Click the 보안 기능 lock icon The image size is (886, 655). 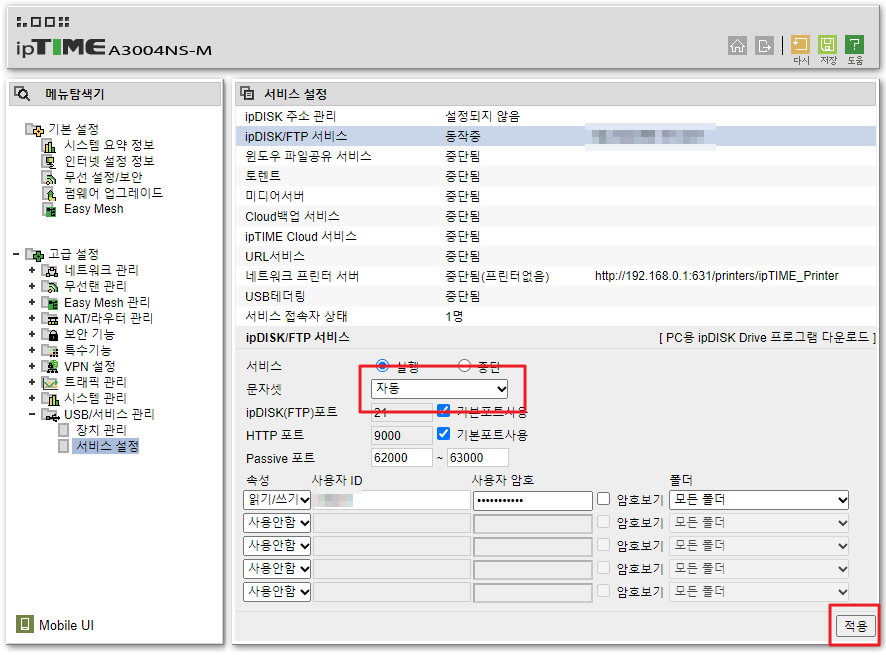coord(50,335)
